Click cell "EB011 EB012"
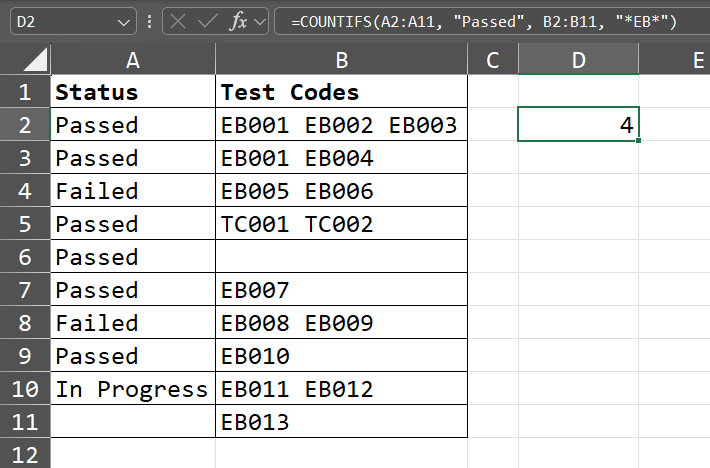 (341, 389)
